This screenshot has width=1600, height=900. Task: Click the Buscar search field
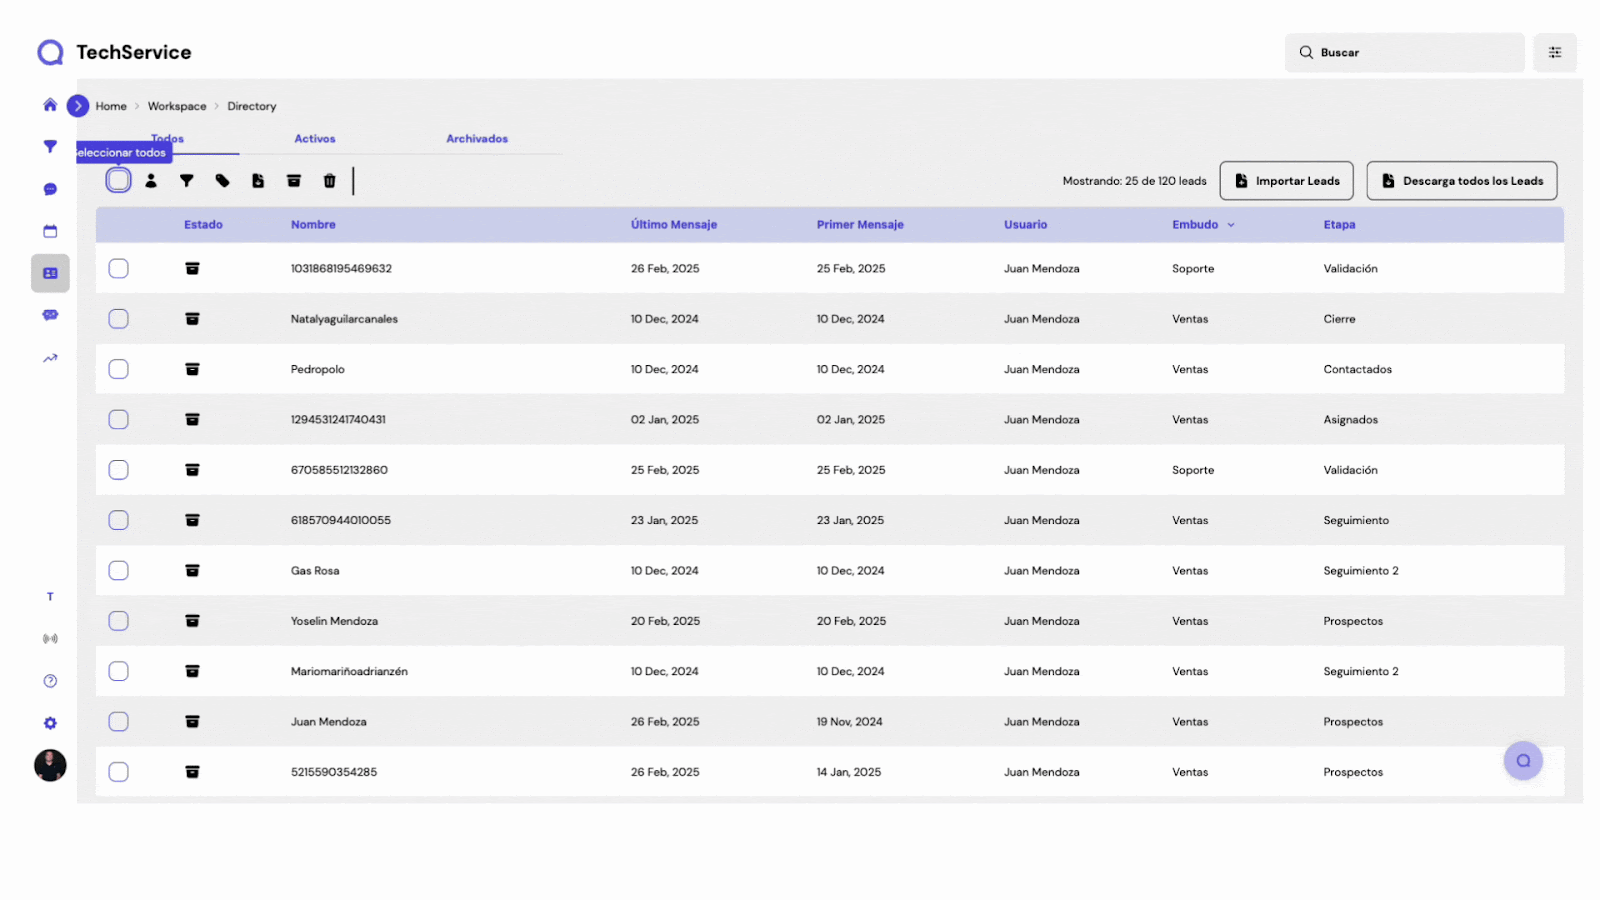(1404, 53)
